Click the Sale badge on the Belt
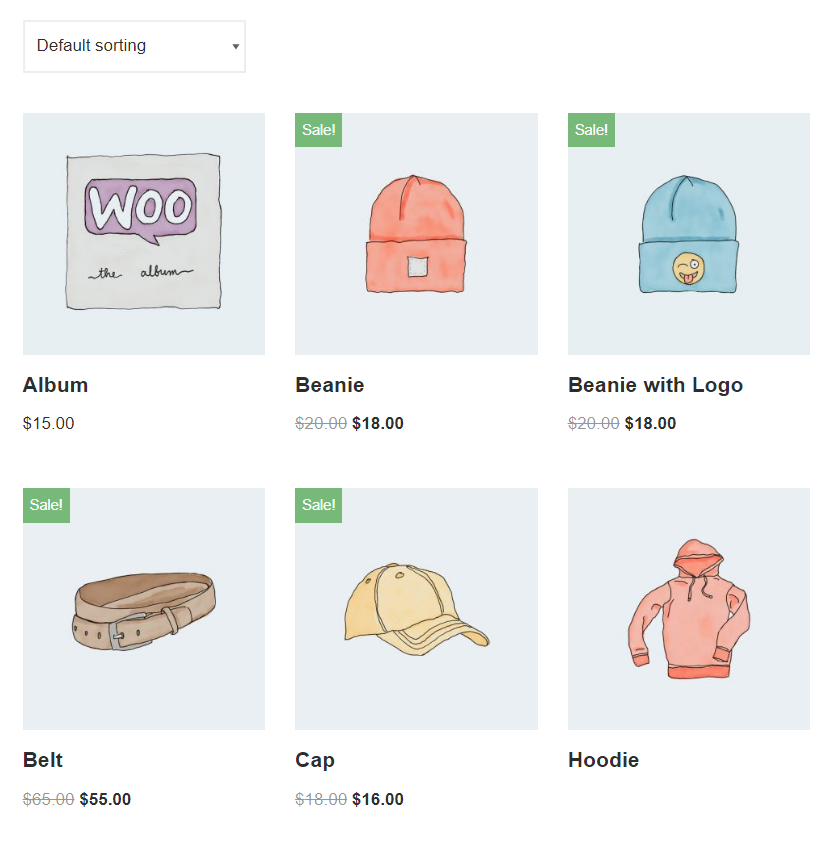 [46, 505]
